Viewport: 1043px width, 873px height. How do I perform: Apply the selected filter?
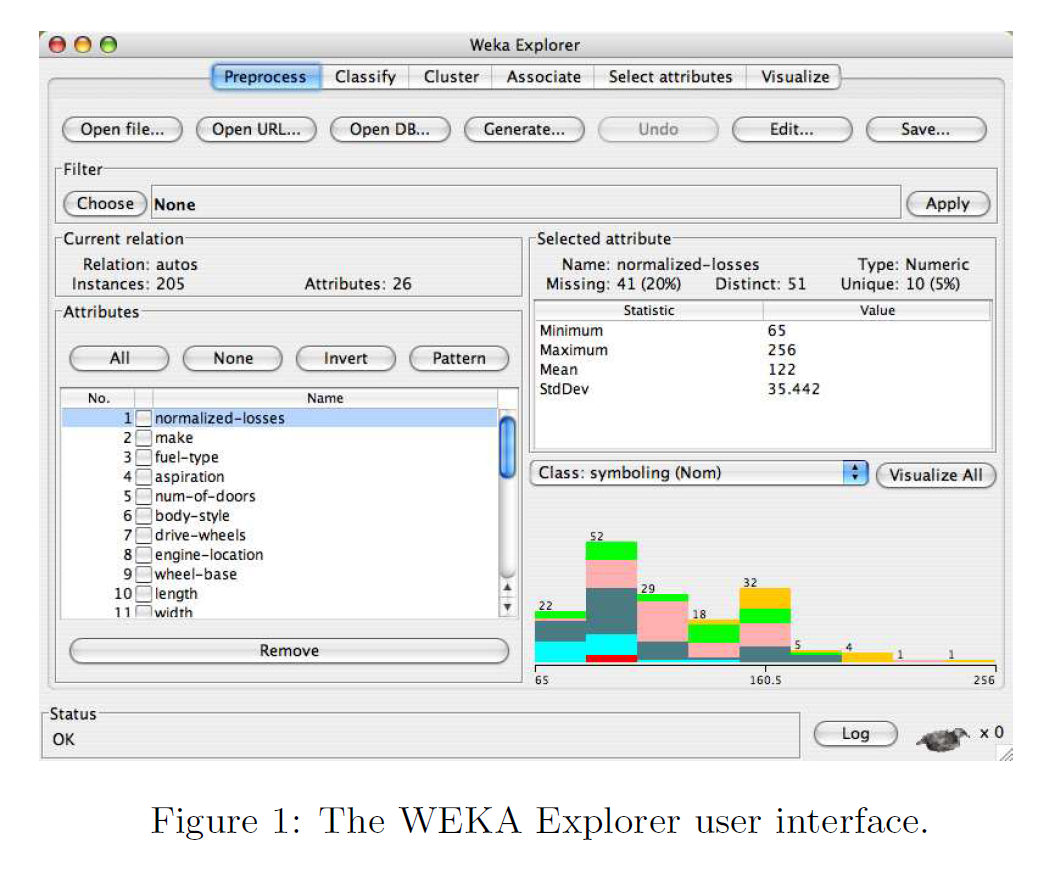948,204
